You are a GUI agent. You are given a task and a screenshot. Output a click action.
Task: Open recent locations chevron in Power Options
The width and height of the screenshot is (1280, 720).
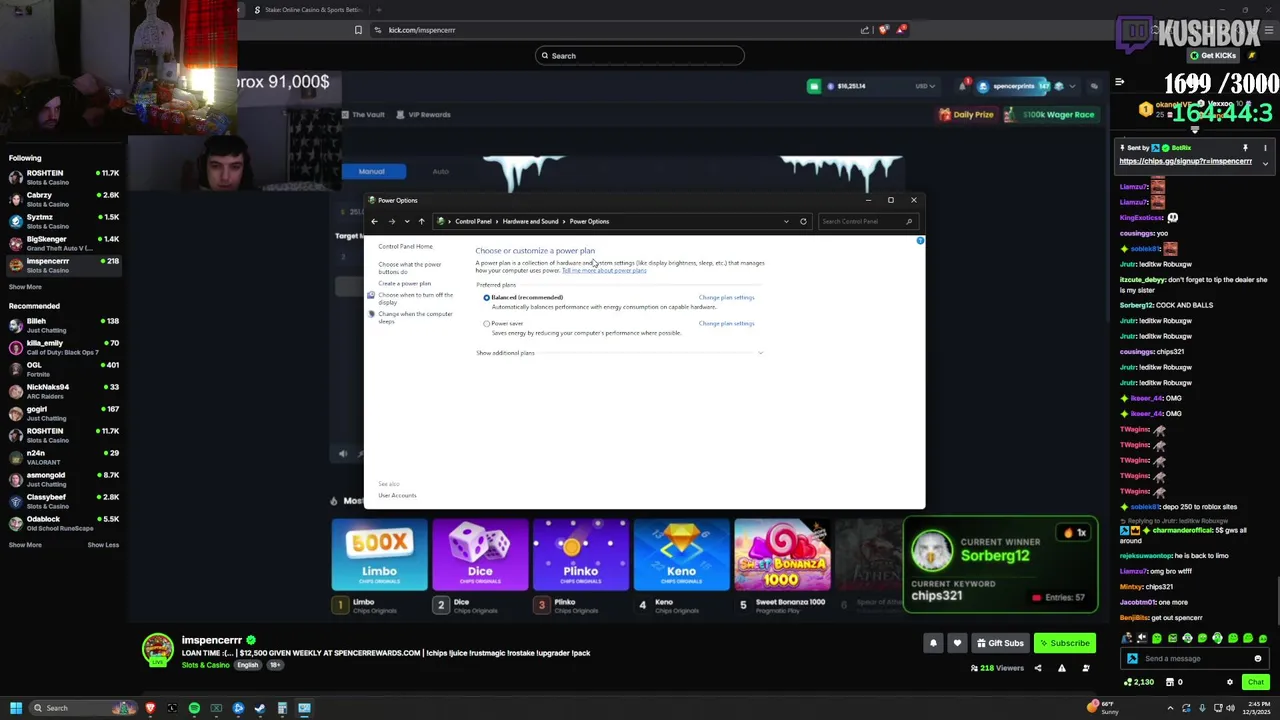406,221
